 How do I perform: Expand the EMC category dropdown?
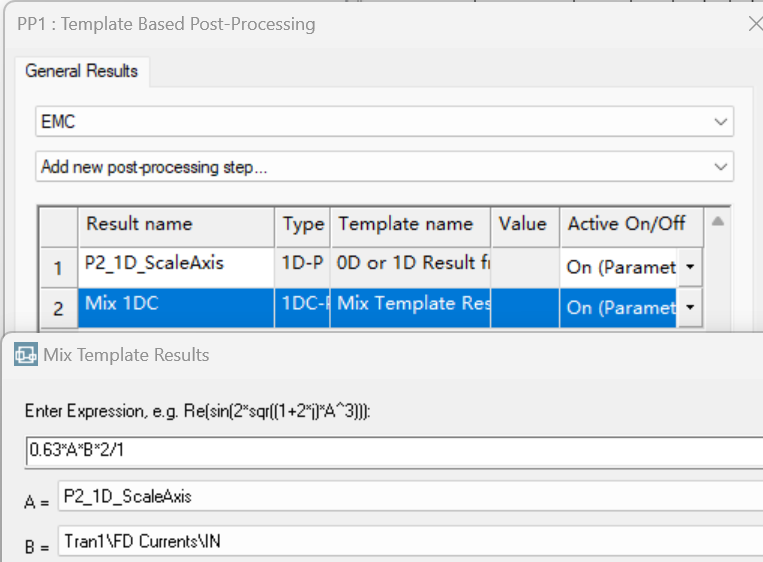click(721, 122)
